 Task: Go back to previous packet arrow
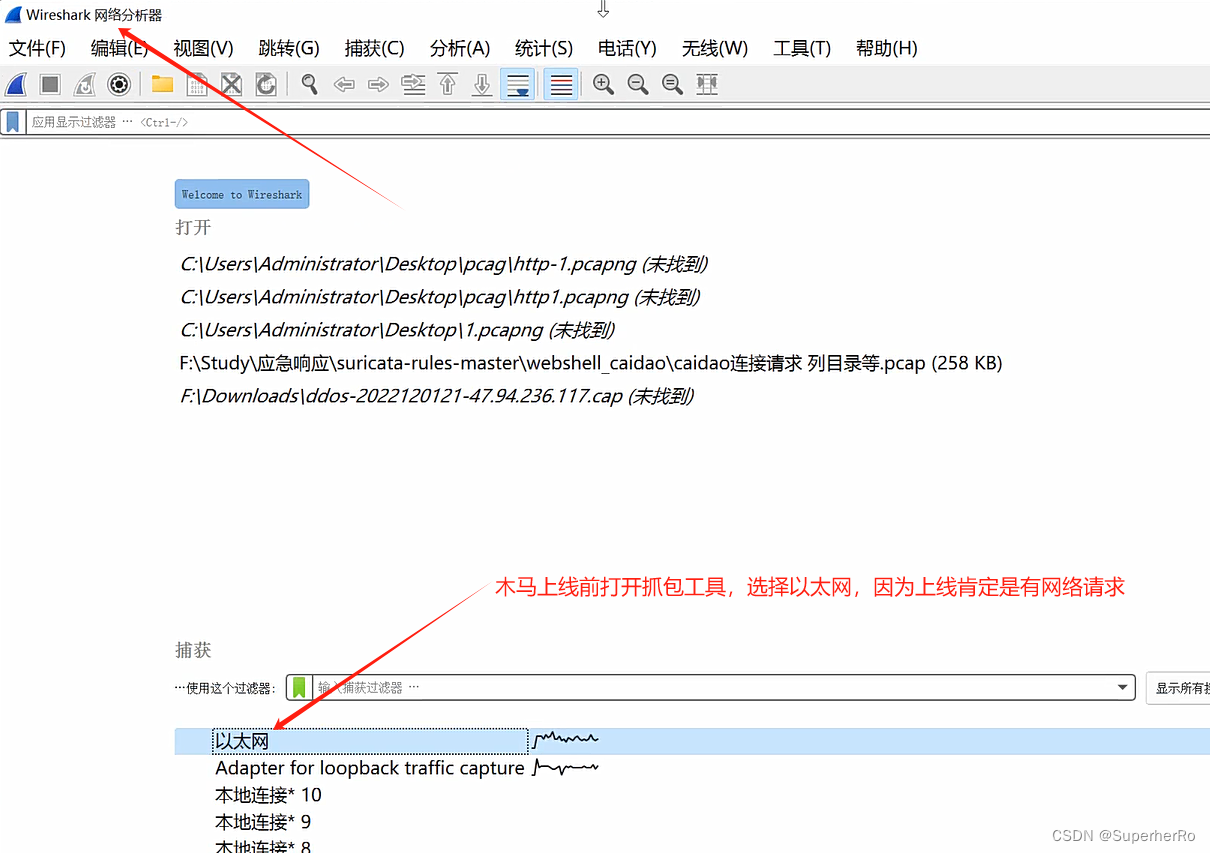point(344,85)
